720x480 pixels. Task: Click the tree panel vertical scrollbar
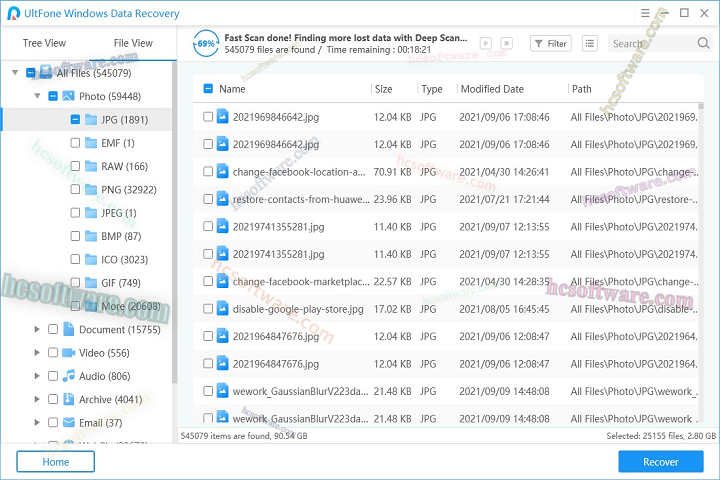(x=174, y=223)
